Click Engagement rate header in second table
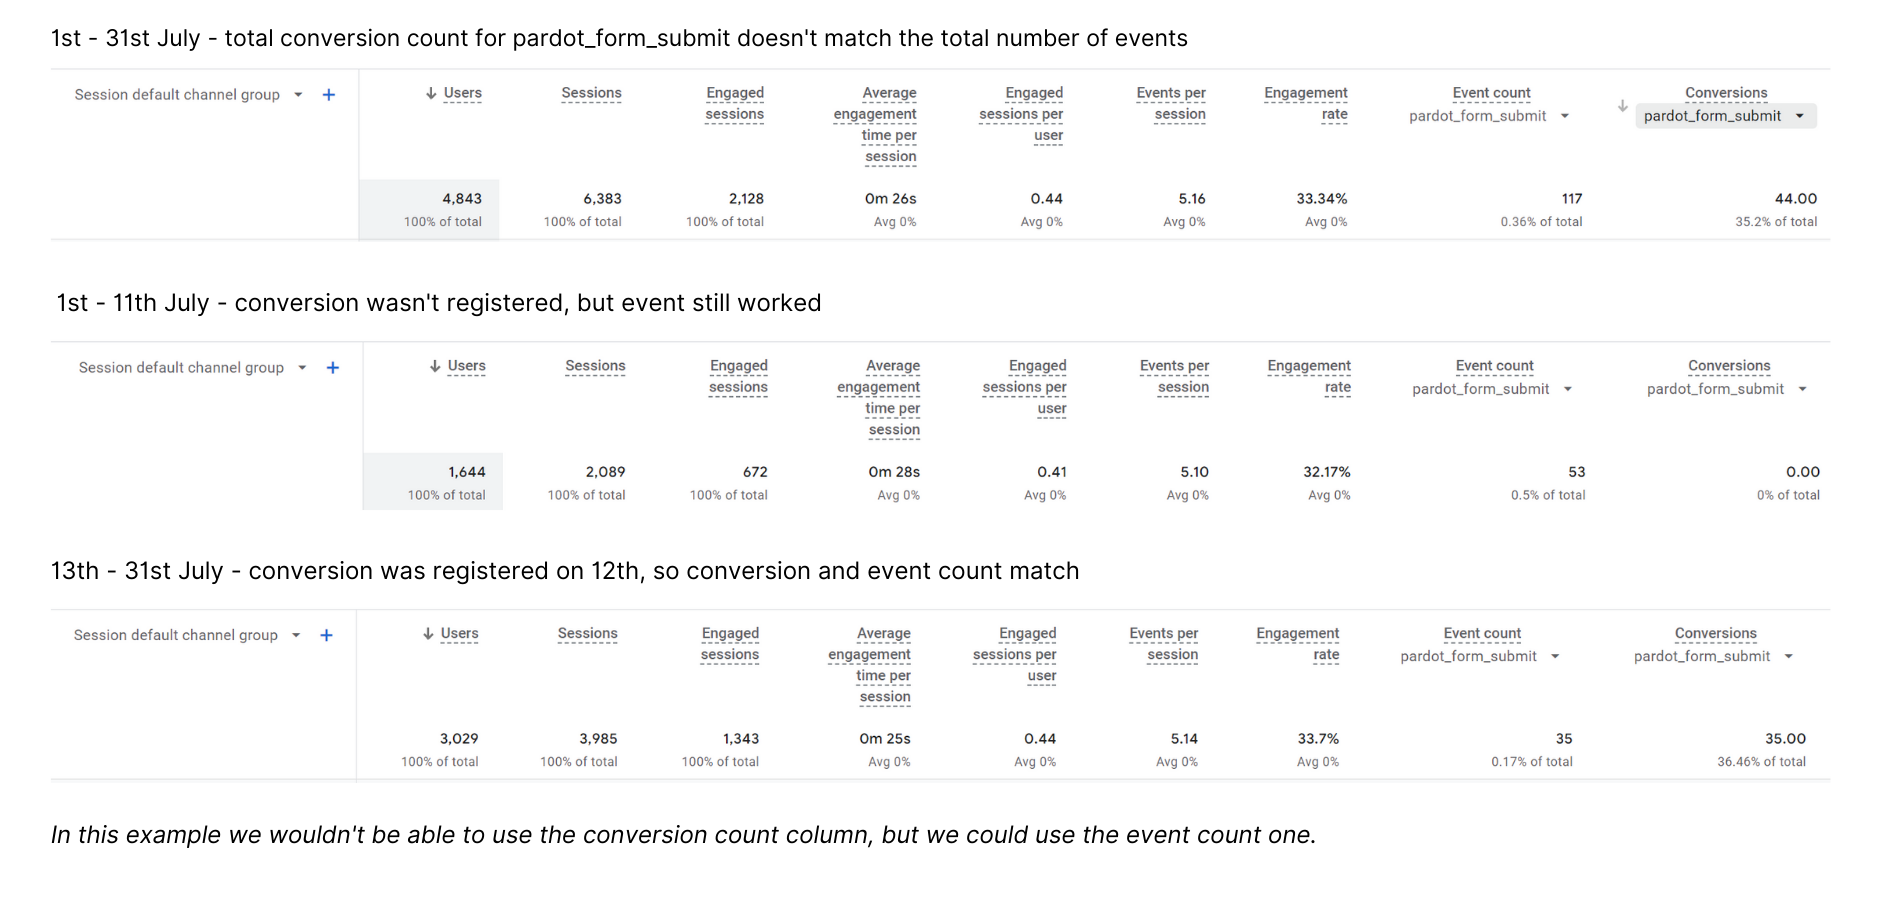Image resolution: width=1900 pixels, height=900 pixels. (1309, 377)
